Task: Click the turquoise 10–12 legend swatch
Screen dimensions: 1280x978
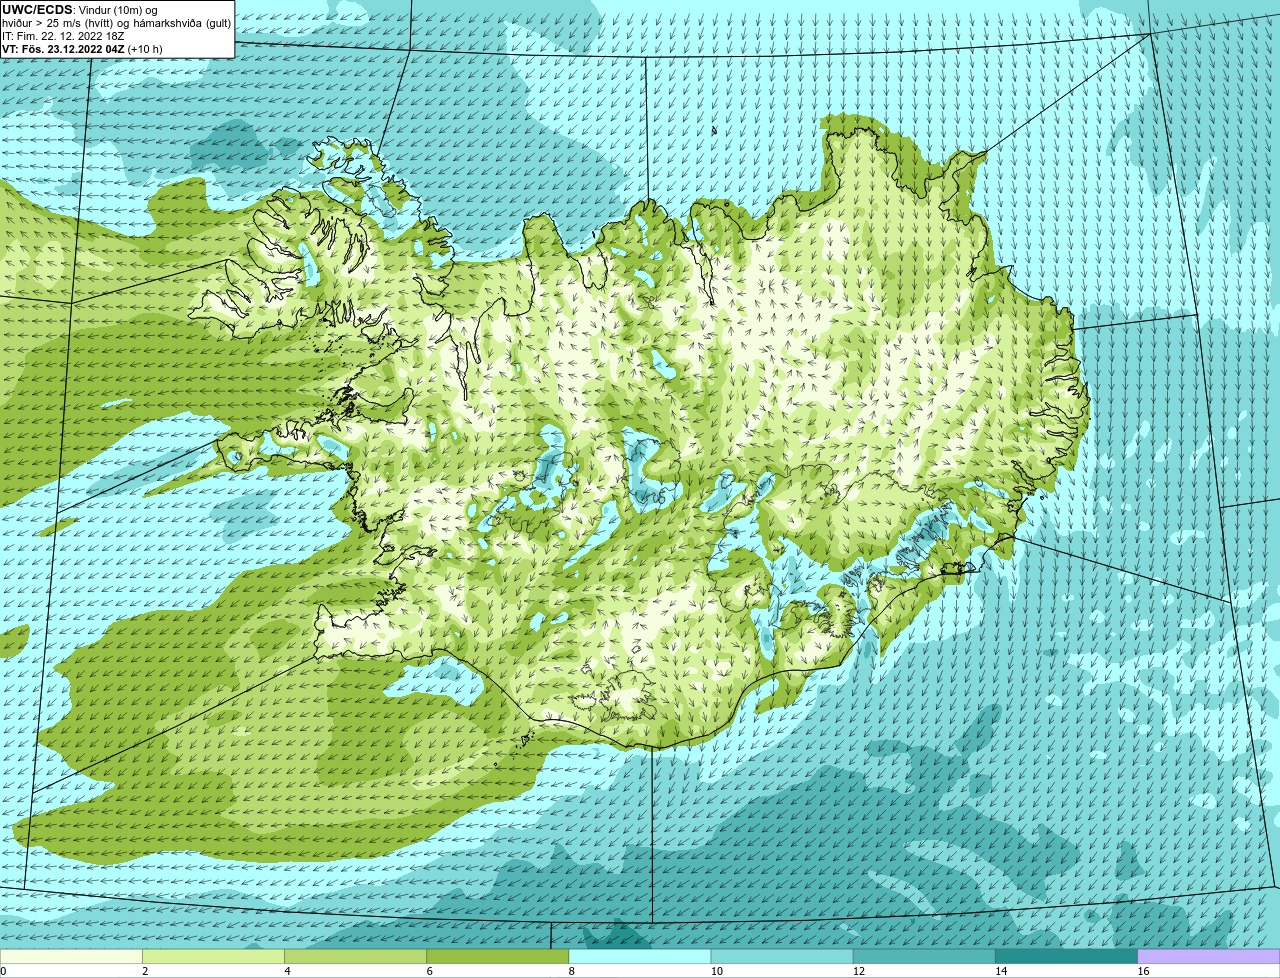Action: tap(782, 956)
